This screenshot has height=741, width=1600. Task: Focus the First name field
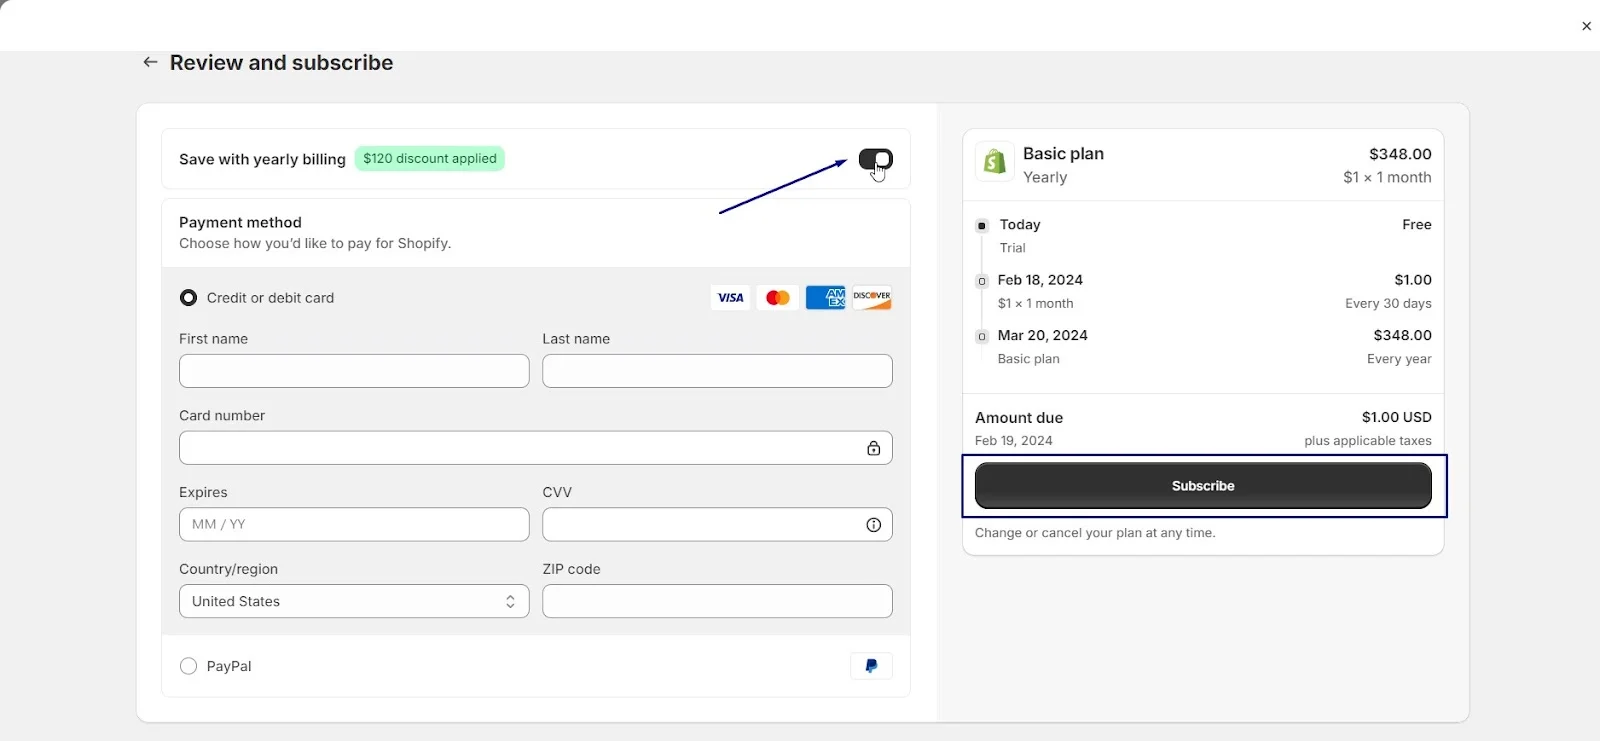(x=354, y=371)
